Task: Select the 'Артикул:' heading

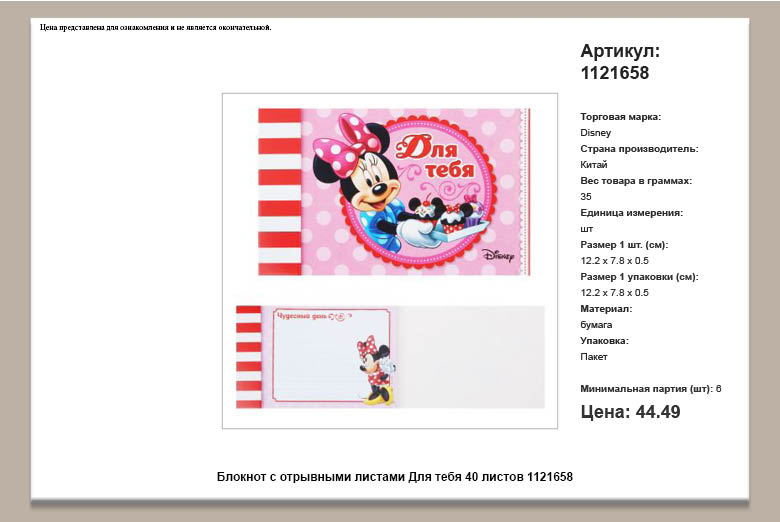Action: 620,51
